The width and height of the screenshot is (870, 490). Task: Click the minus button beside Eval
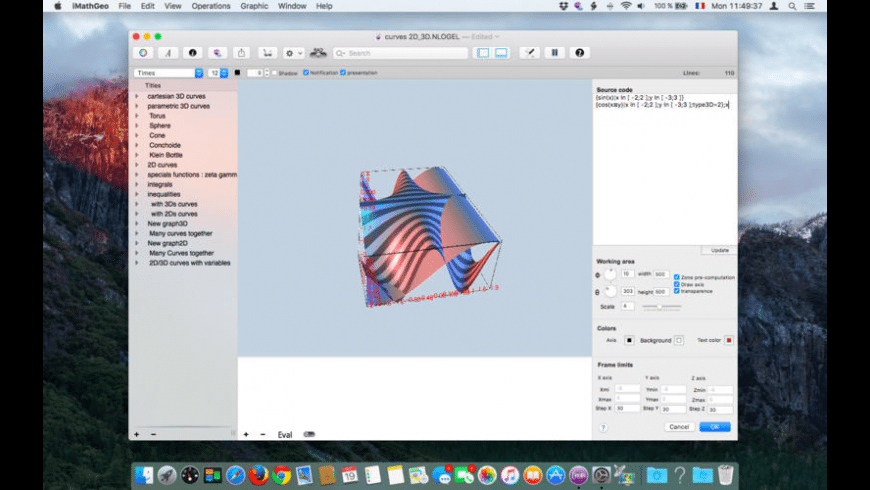pos(263,435)
